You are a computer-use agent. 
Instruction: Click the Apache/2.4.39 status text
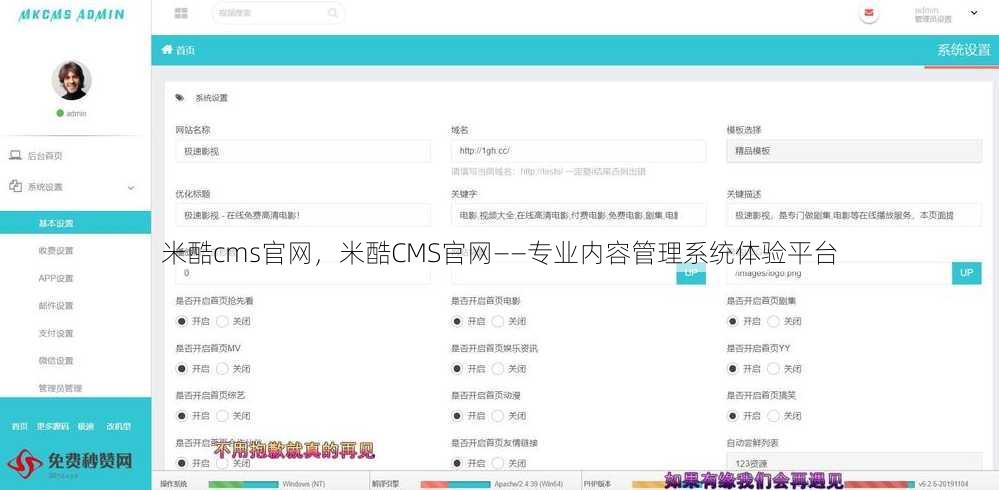[528, 484]
